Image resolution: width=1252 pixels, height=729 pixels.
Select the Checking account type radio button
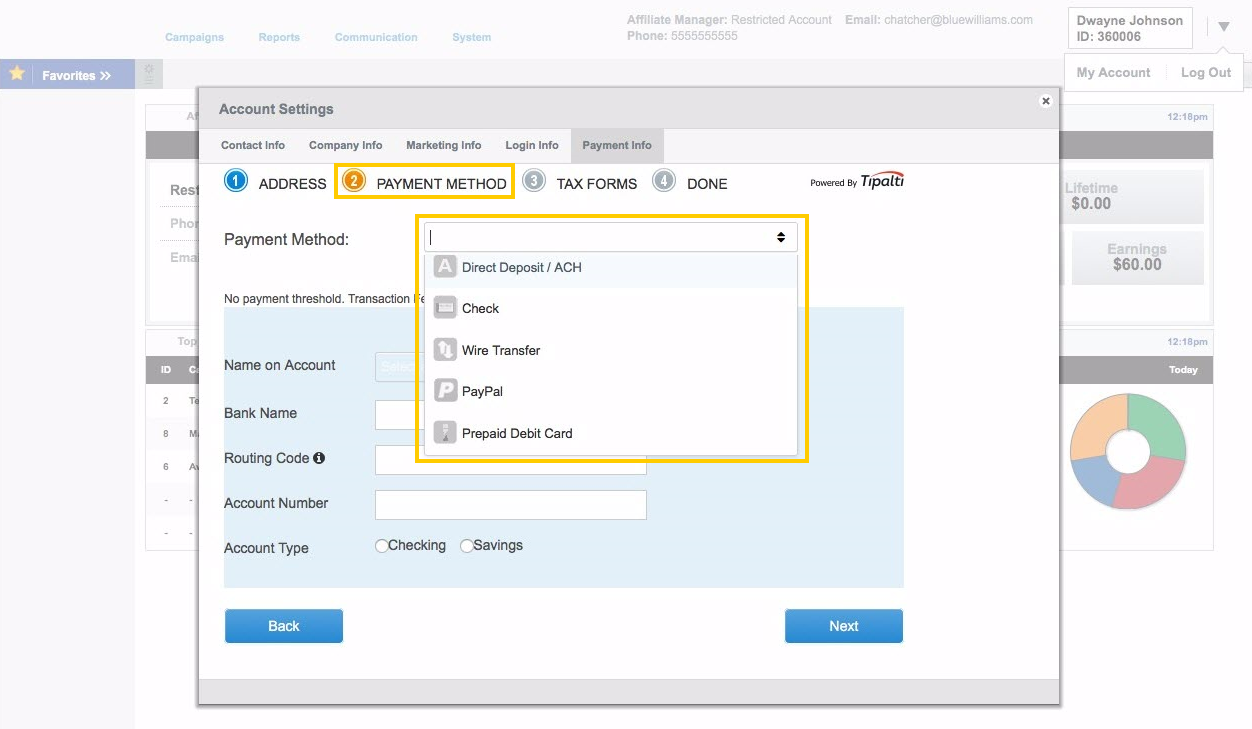tap(381, 545)
